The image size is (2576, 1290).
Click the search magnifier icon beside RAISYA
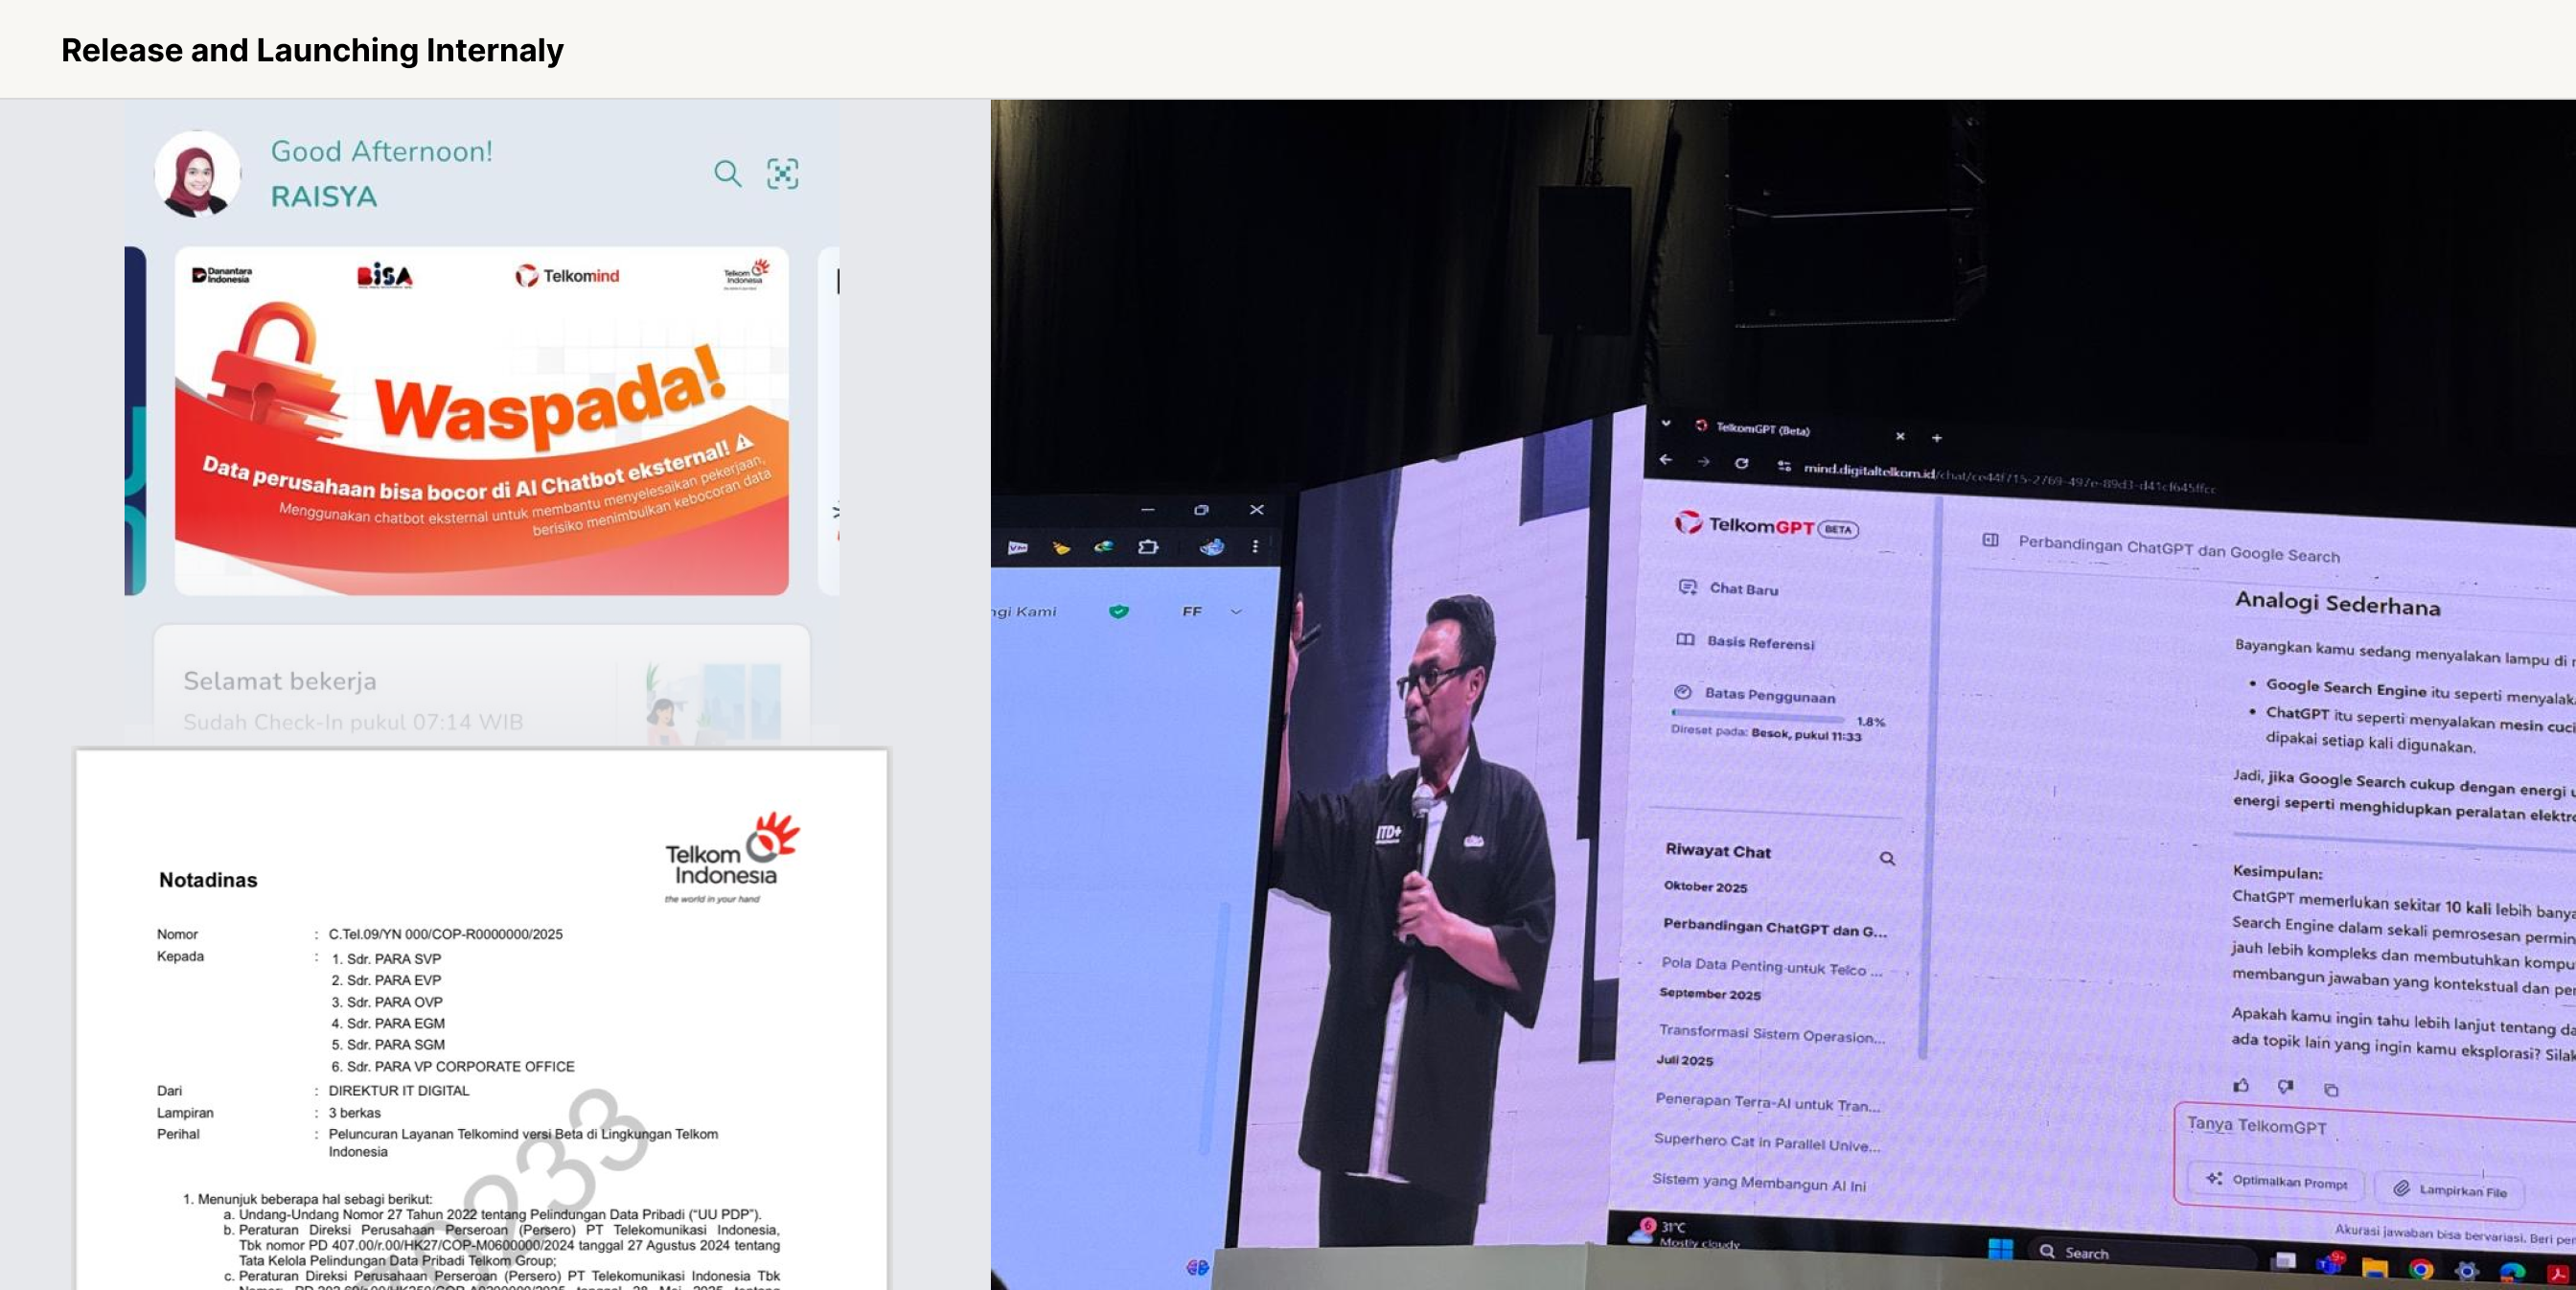(727, 174)
